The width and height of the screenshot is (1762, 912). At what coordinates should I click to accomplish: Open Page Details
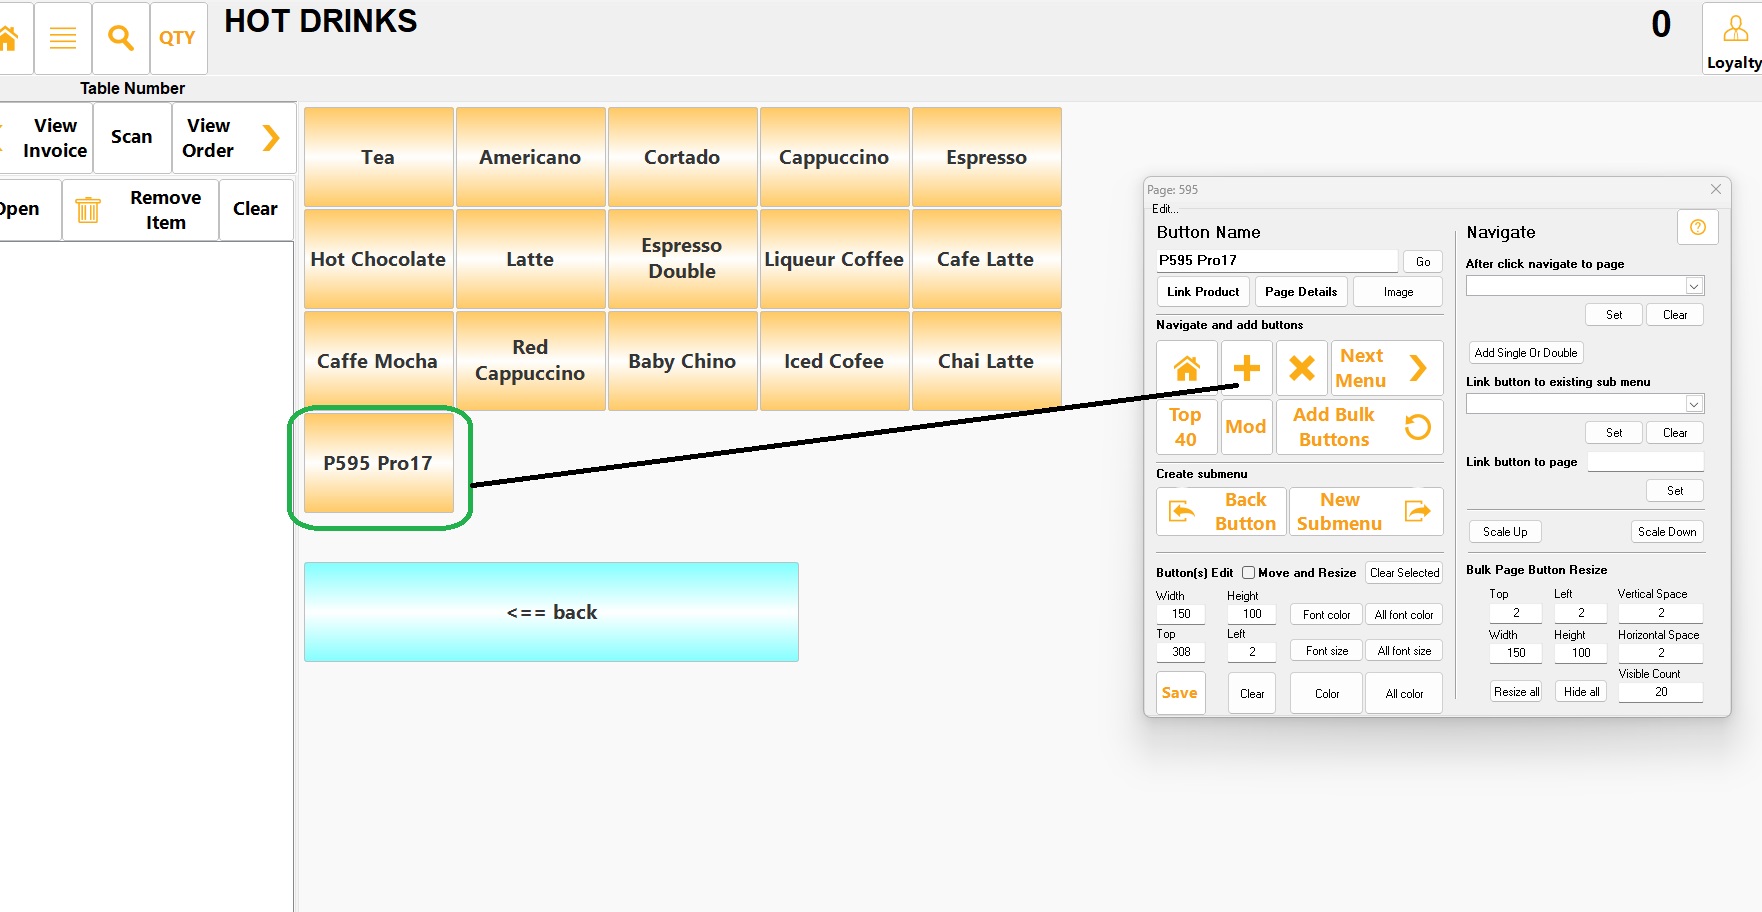click(1300, 292)
